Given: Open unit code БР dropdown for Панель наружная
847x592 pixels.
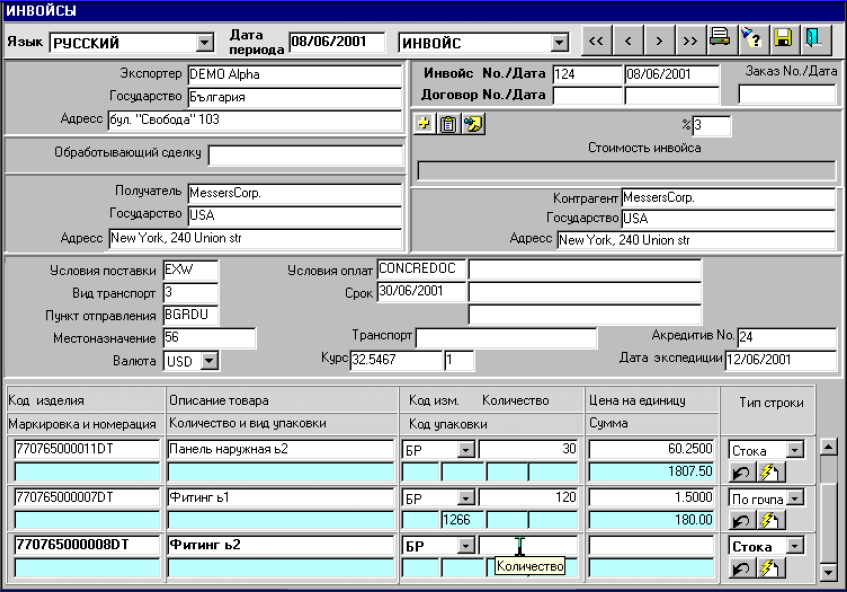Looking at the screenshot, I should click(465, 449).
